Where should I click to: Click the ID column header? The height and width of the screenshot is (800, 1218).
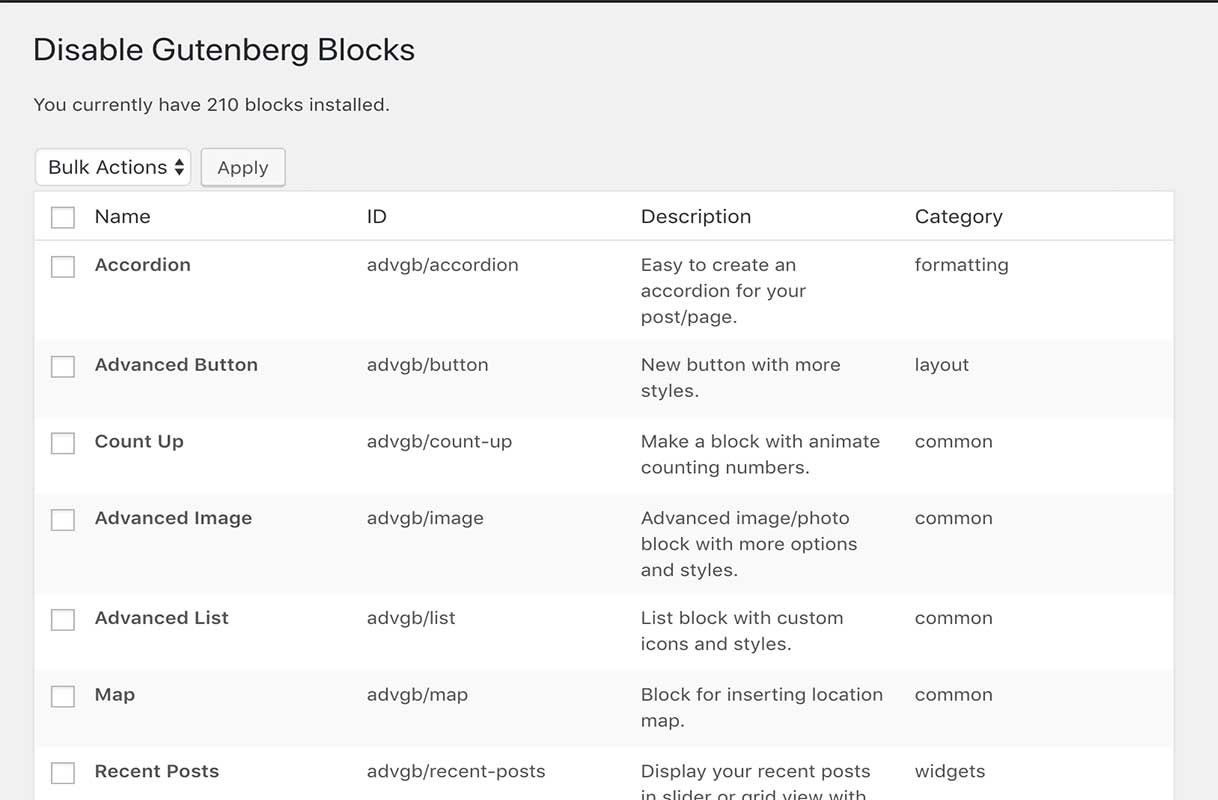click(x=376, y=217)
